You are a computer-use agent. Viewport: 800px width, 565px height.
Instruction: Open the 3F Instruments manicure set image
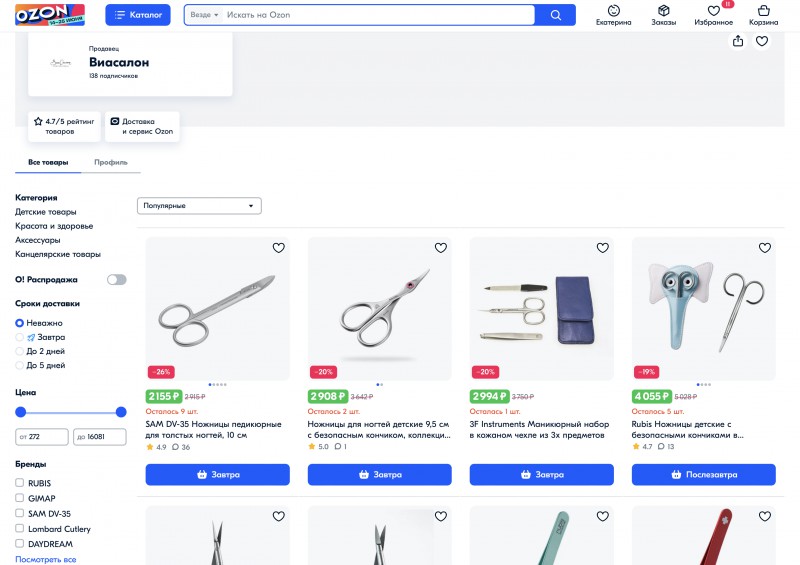click(541, 309)
